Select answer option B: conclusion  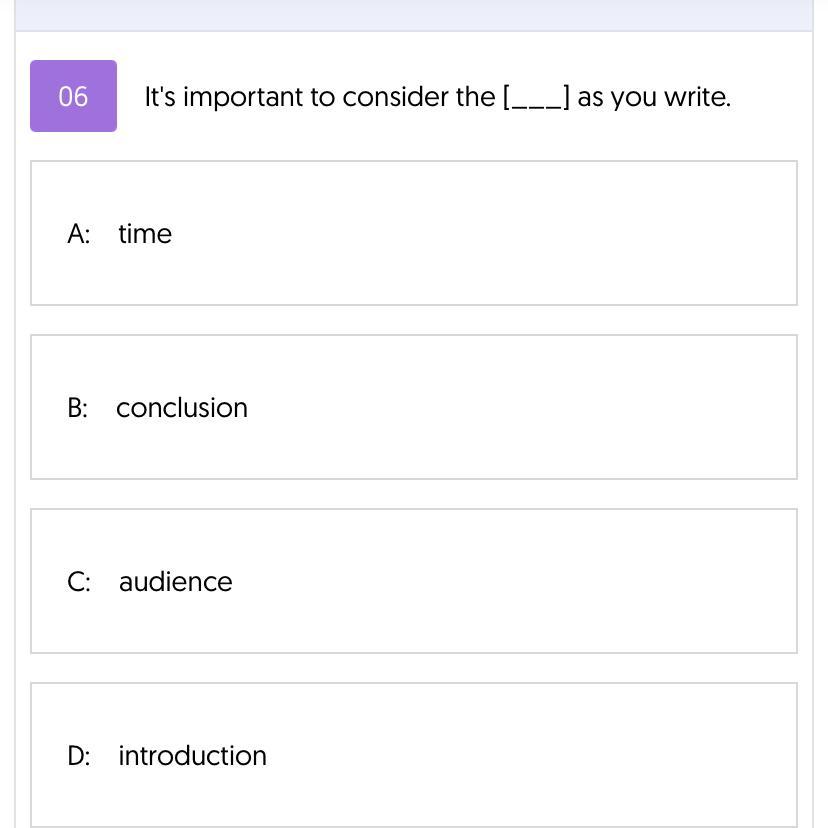[x=414, y=407]
